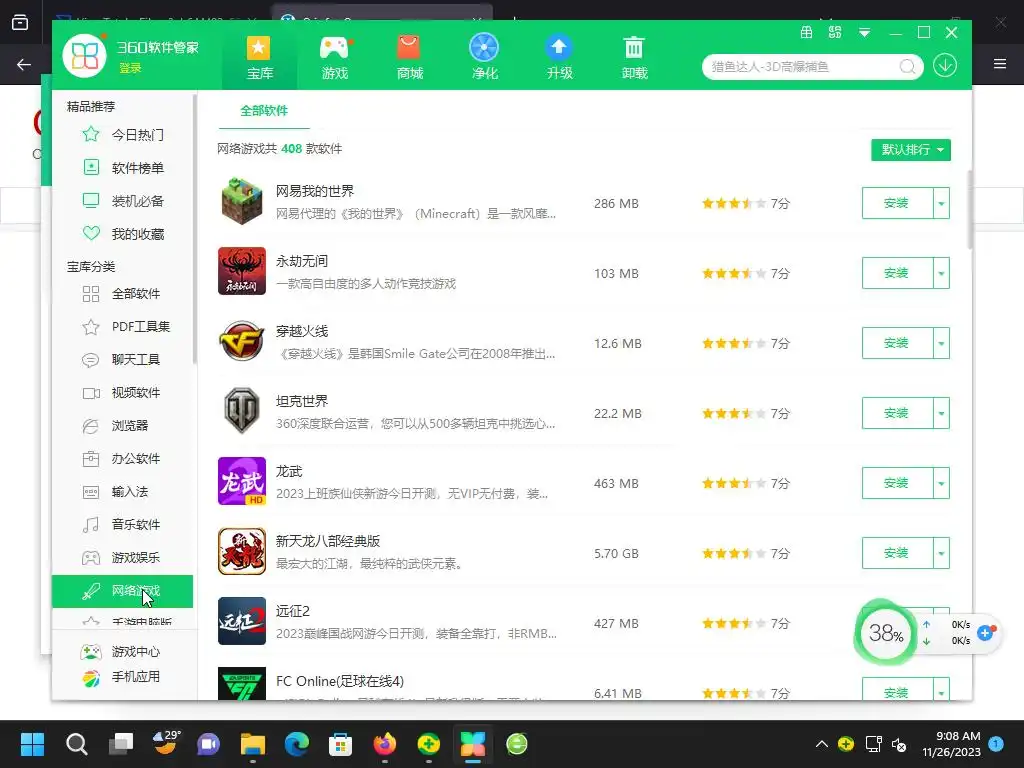Install 新天龙八部经典版

point(897,552)
